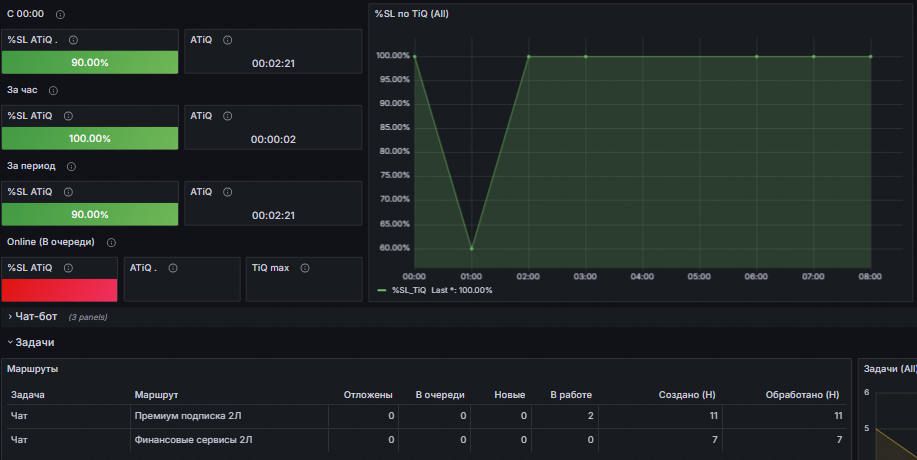Image resolution: width=917 pixels, height=460 pixels.
Task: Click the green legend color line for %SL_TiQ
Action: [381, 290]
